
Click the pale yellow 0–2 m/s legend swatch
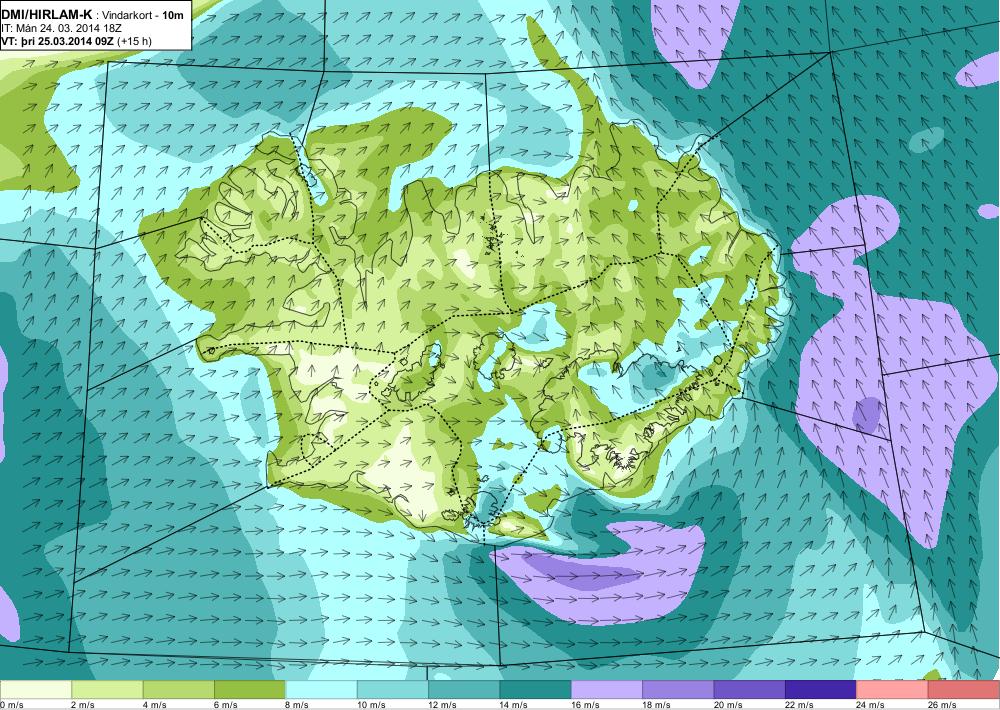36,690
